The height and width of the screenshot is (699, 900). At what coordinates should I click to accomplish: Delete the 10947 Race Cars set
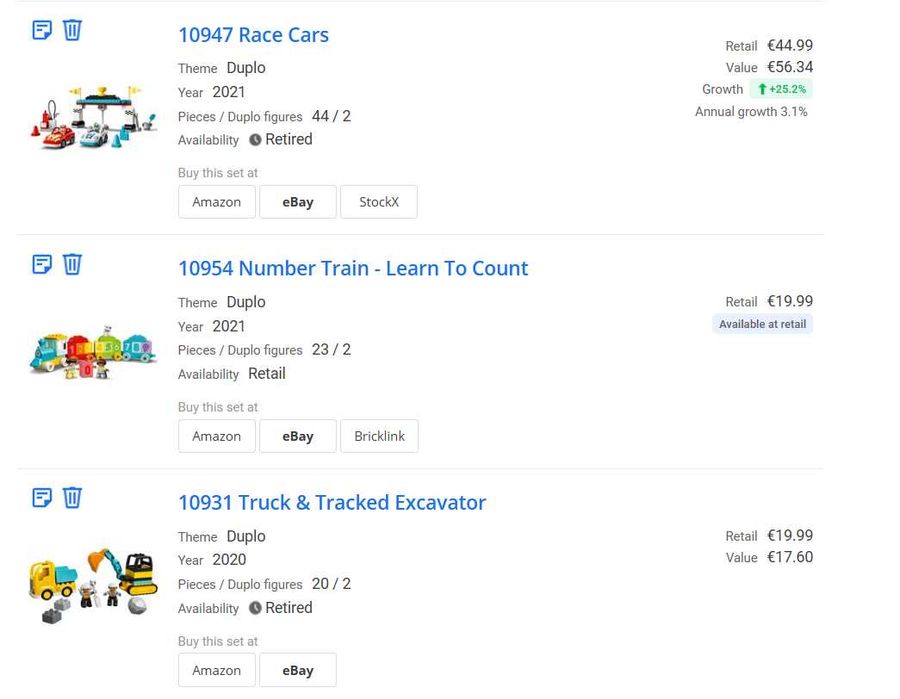[x=72, y=30]
